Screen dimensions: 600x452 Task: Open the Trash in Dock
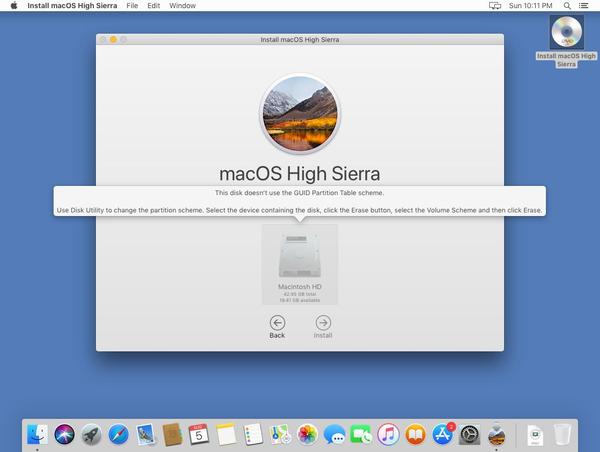point(562,435)
